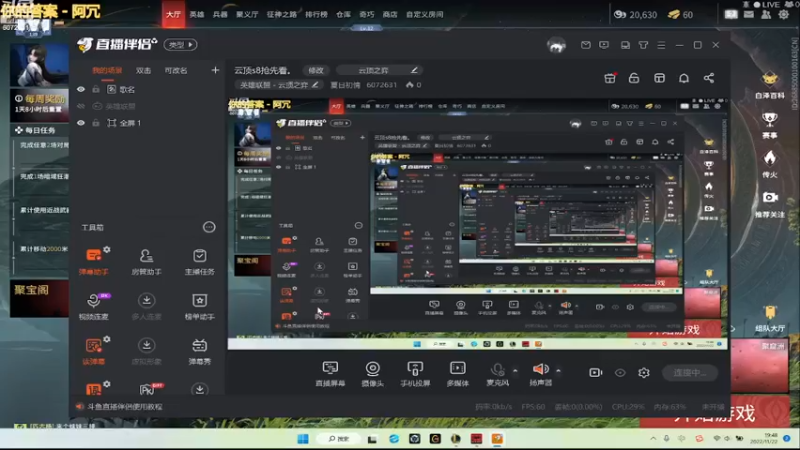
Task: Click the skin shirt icon in title bar
Action: [x=643, y=45]
